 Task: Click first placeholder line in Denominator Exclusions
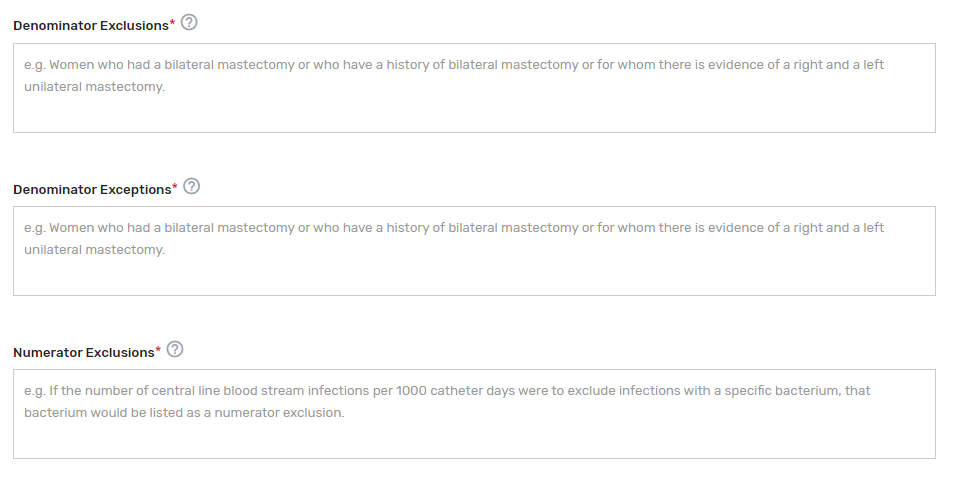tap(454, 65)
